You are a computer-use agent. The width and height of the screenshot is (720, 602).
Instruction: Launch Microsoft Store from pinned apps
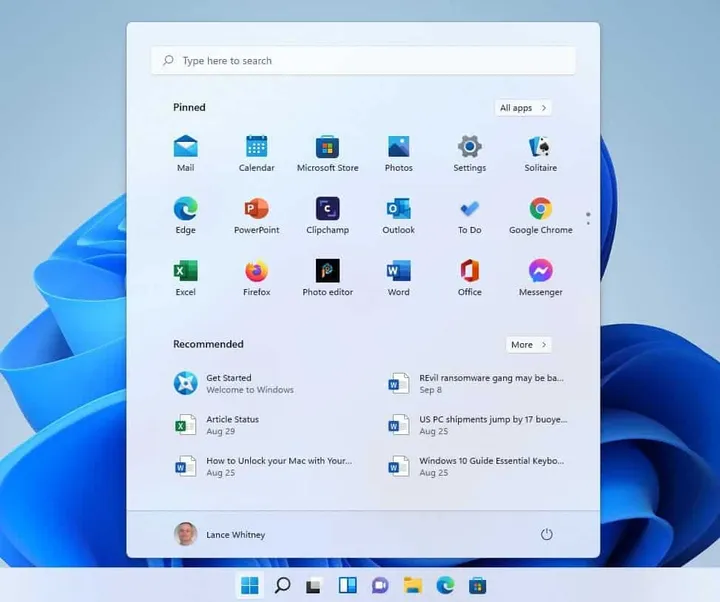pyautogui.click(x=327, y=153)
